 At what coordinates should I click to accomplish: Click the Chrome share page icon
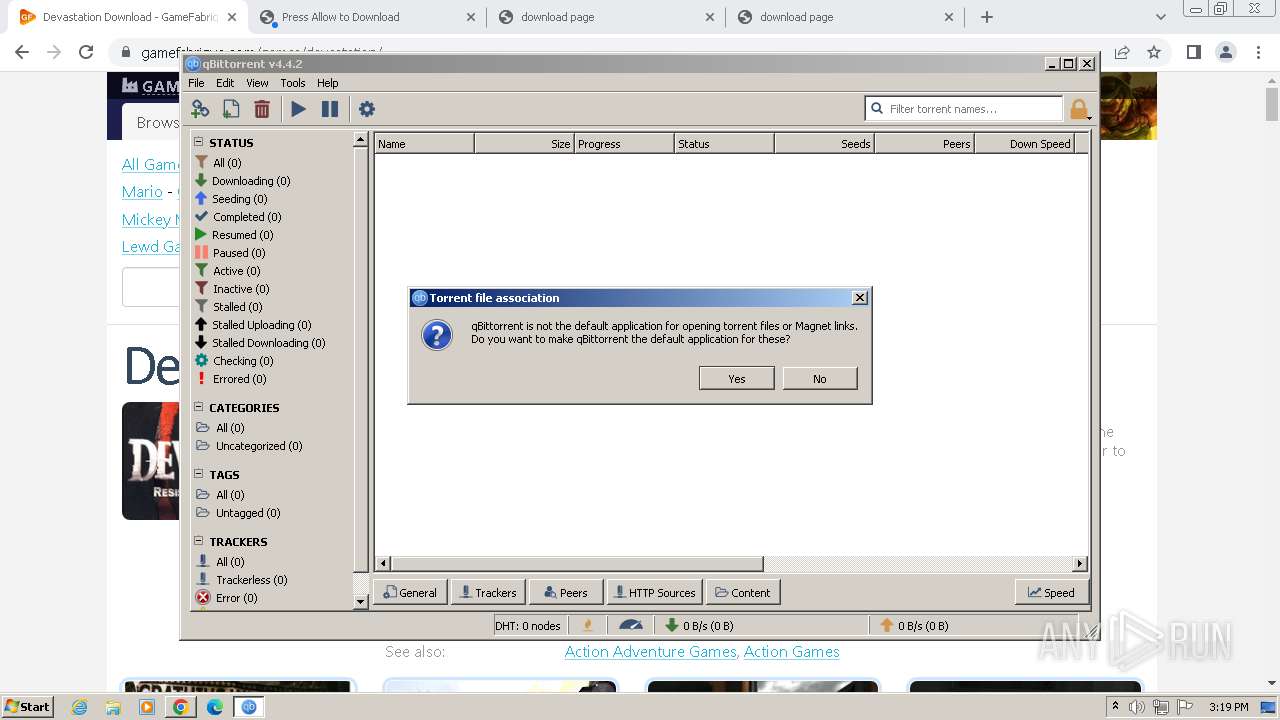click(x=1122, y=52)
